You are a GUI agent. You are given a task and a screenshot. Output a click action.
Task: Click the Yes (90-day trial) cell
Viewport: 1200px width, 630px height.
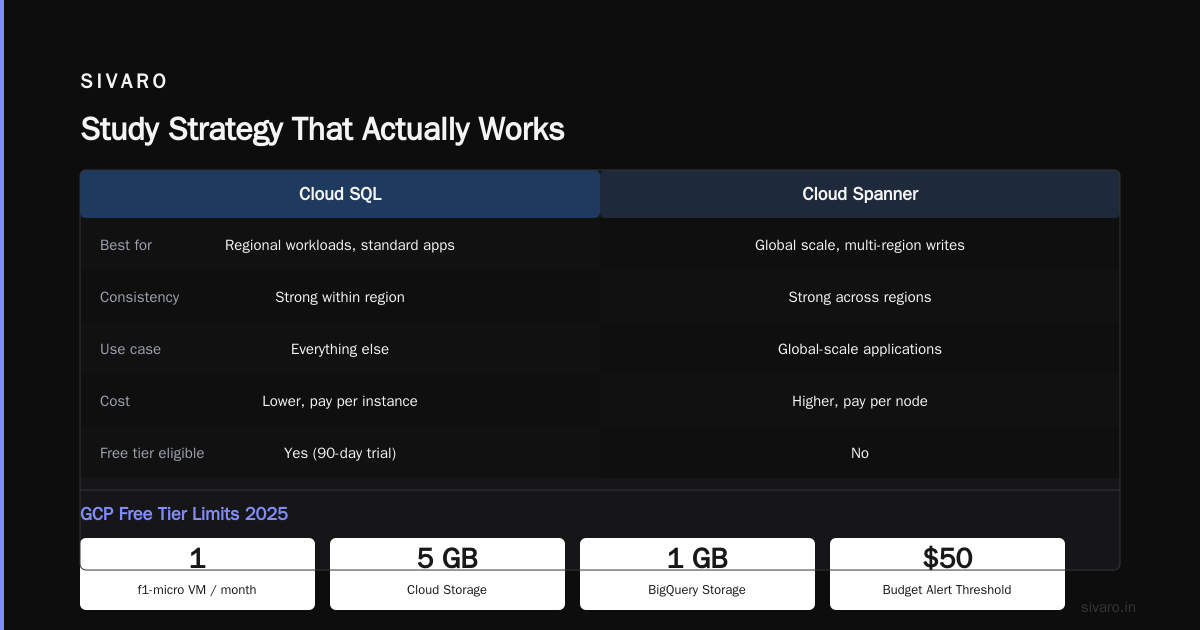(340, 453)
